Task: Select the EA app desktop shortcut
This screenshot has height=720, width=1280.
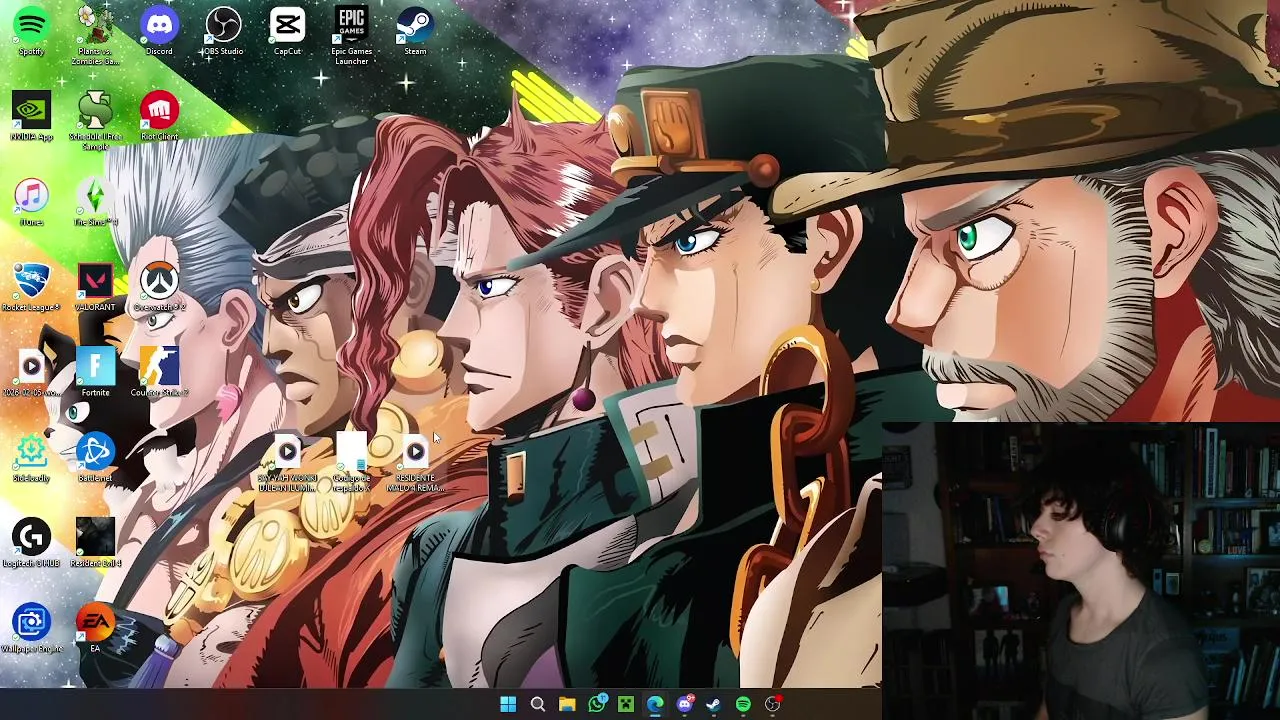Action: click(x=95, y=628)
